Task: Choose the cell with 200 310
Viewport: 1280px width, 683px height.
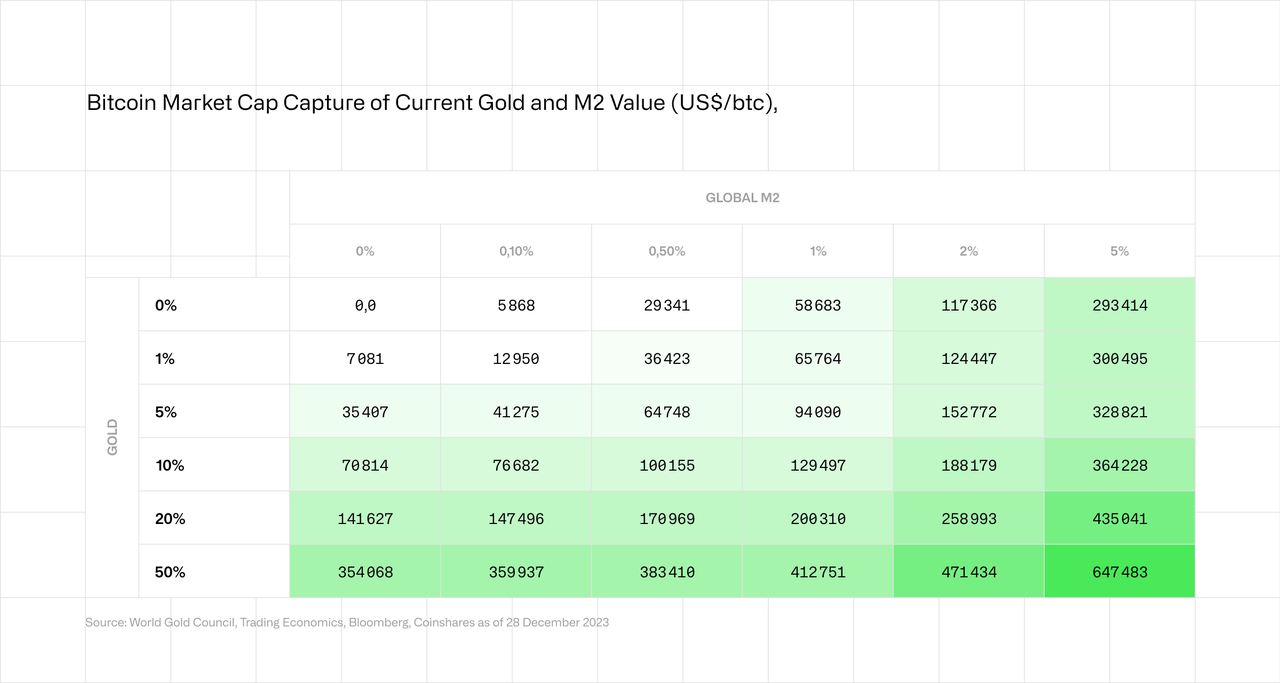Action: 818,518
